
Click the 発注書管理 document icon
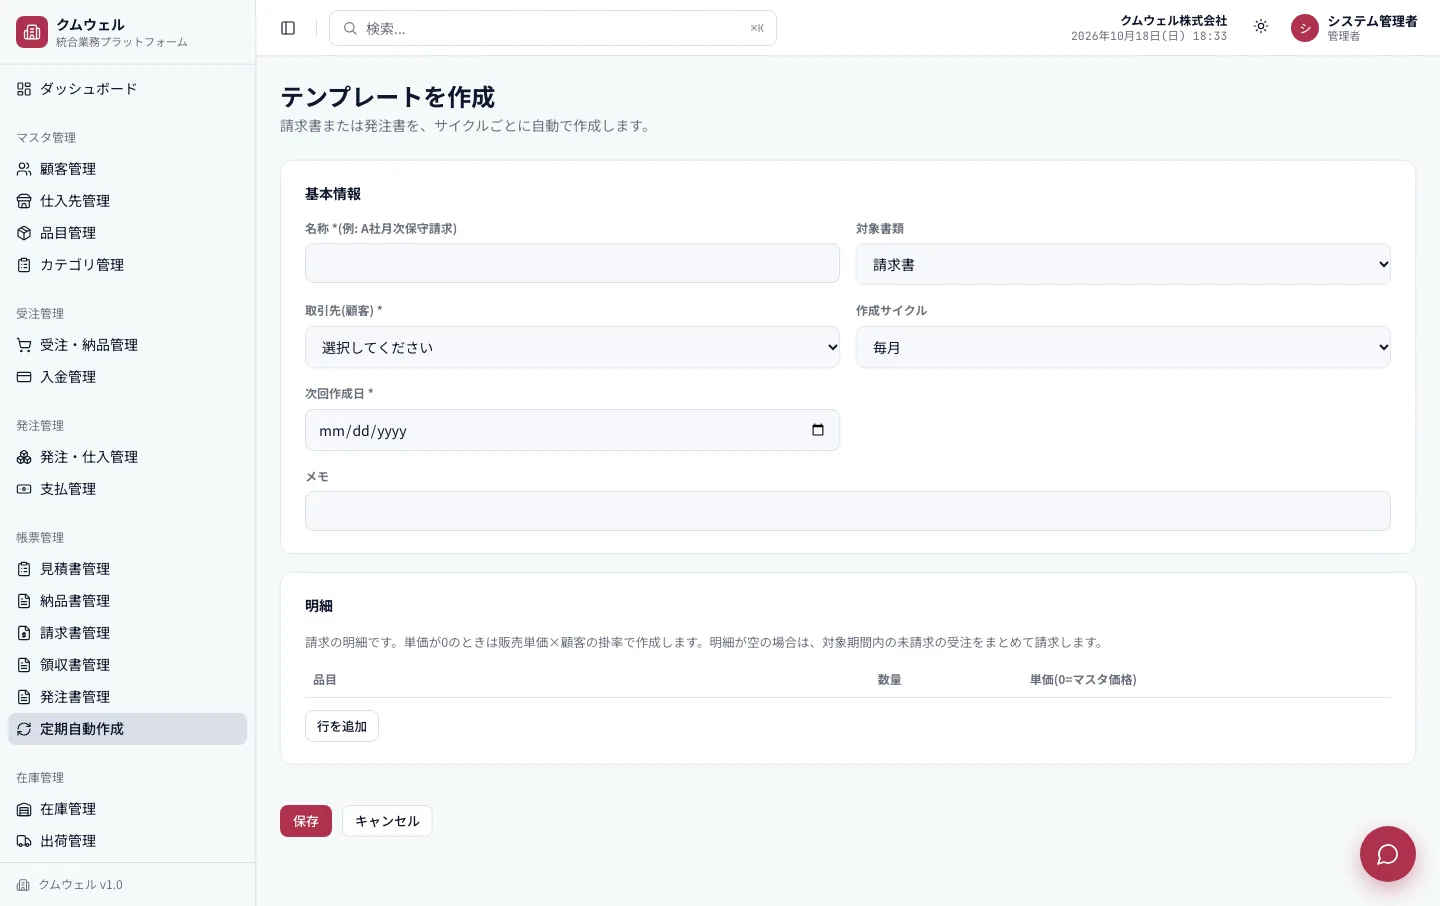[x=24, y=697]
